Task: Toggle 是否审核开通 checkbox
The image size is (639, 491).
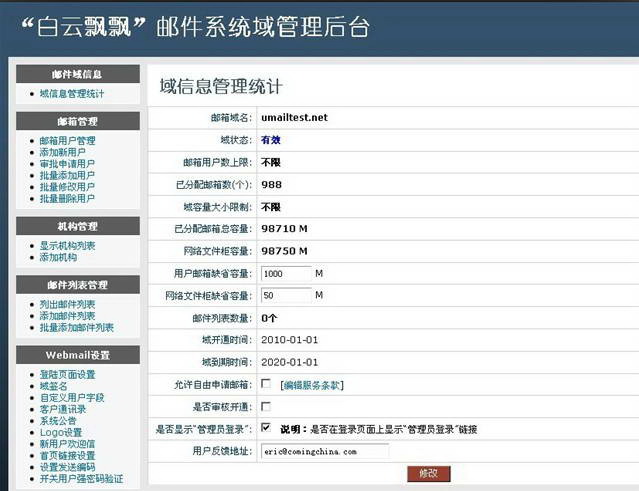Action: pyautogui.click(x=266, y=406)
